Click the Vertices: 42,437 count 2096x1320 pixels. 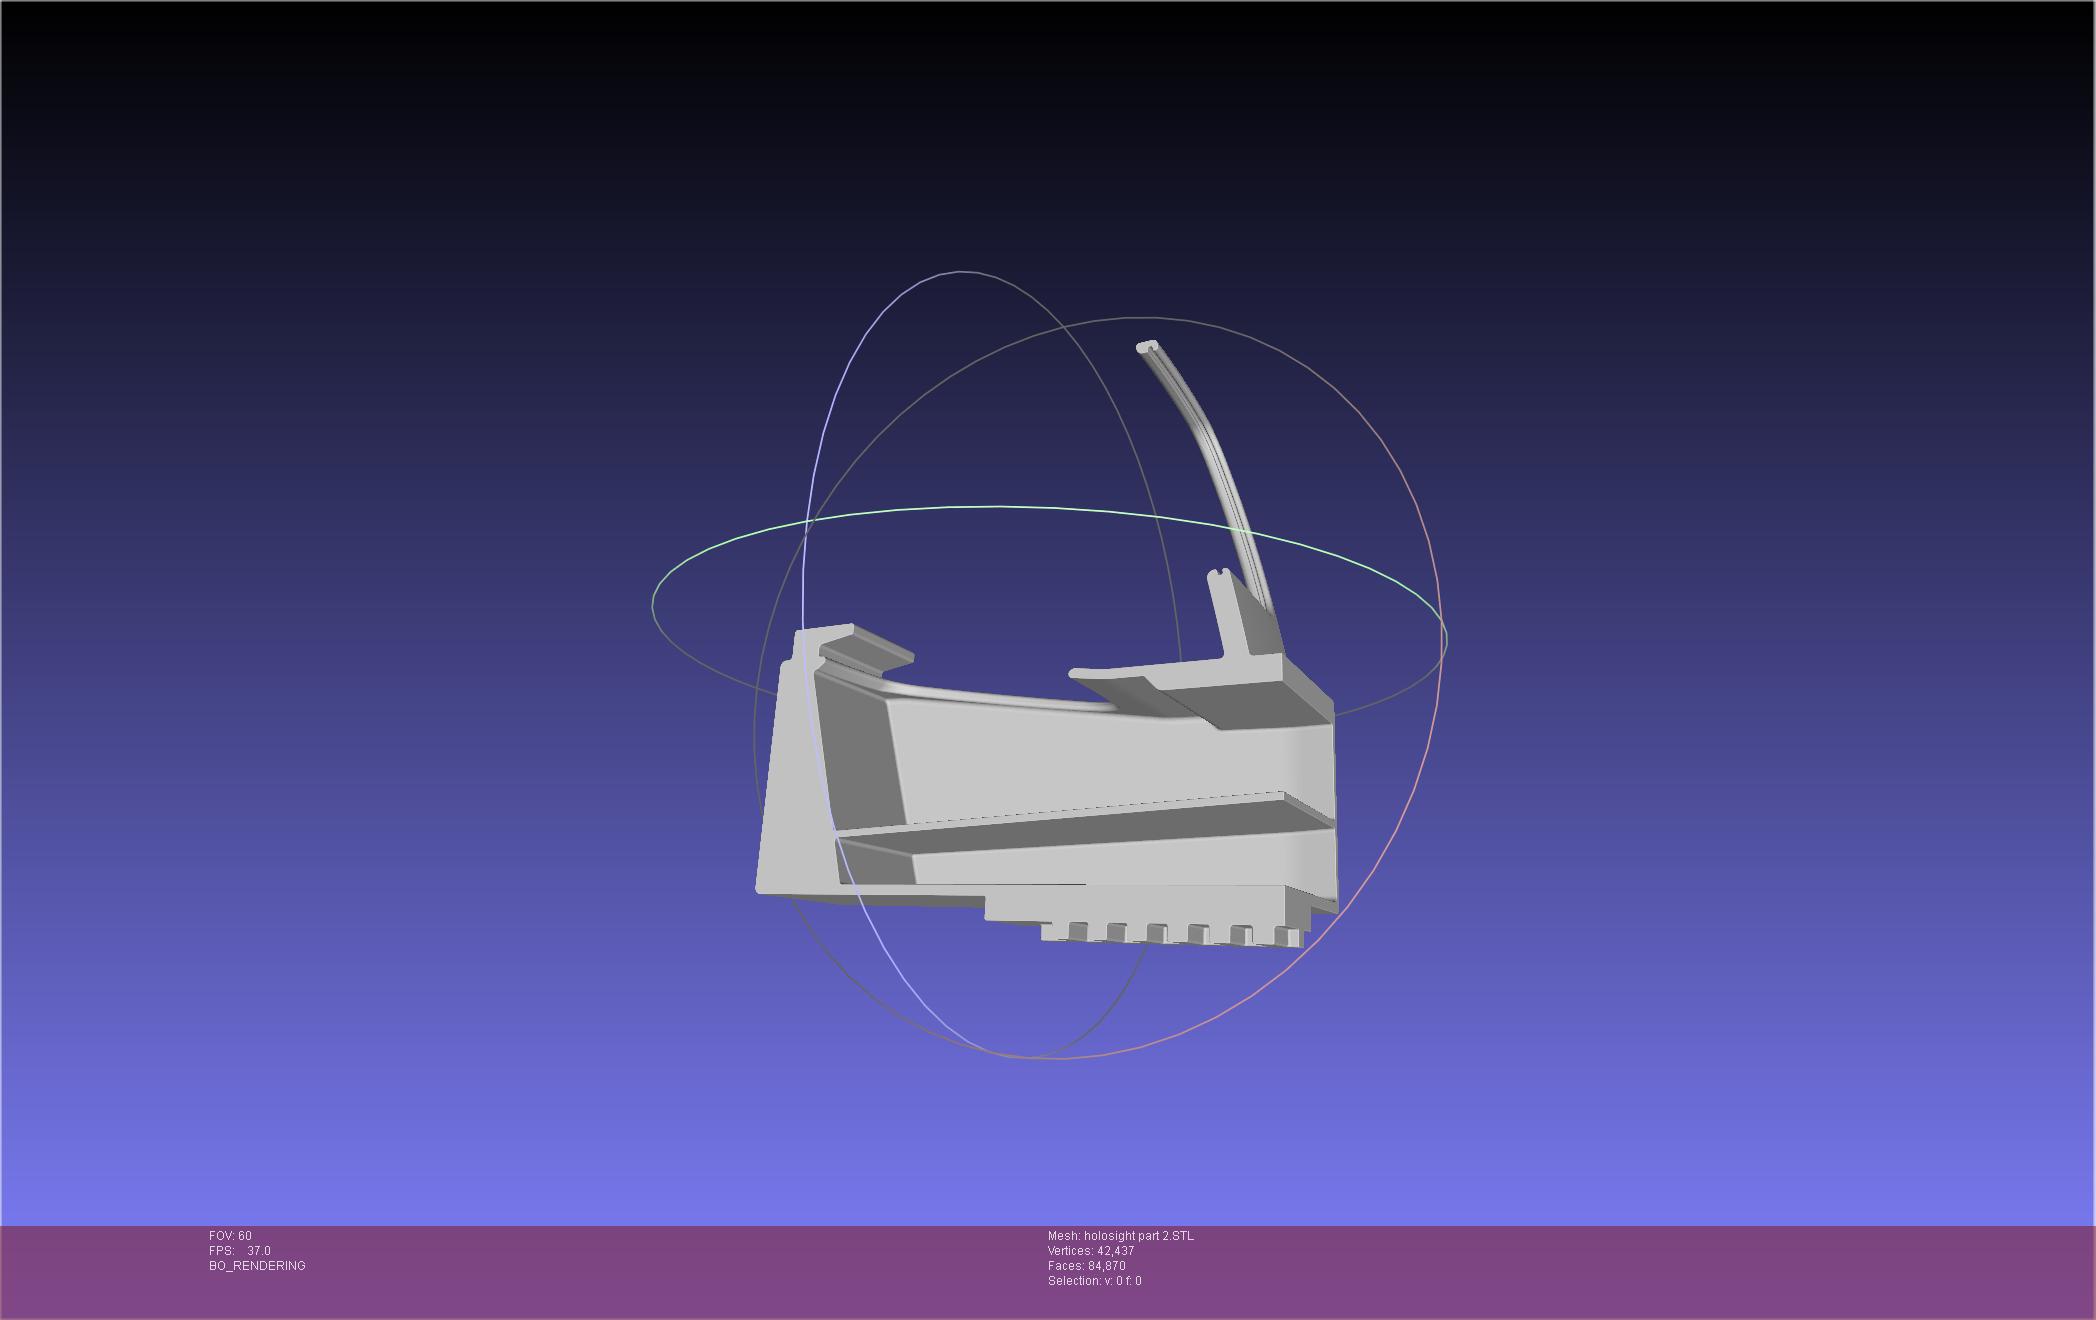[x=1090, y=1251]
